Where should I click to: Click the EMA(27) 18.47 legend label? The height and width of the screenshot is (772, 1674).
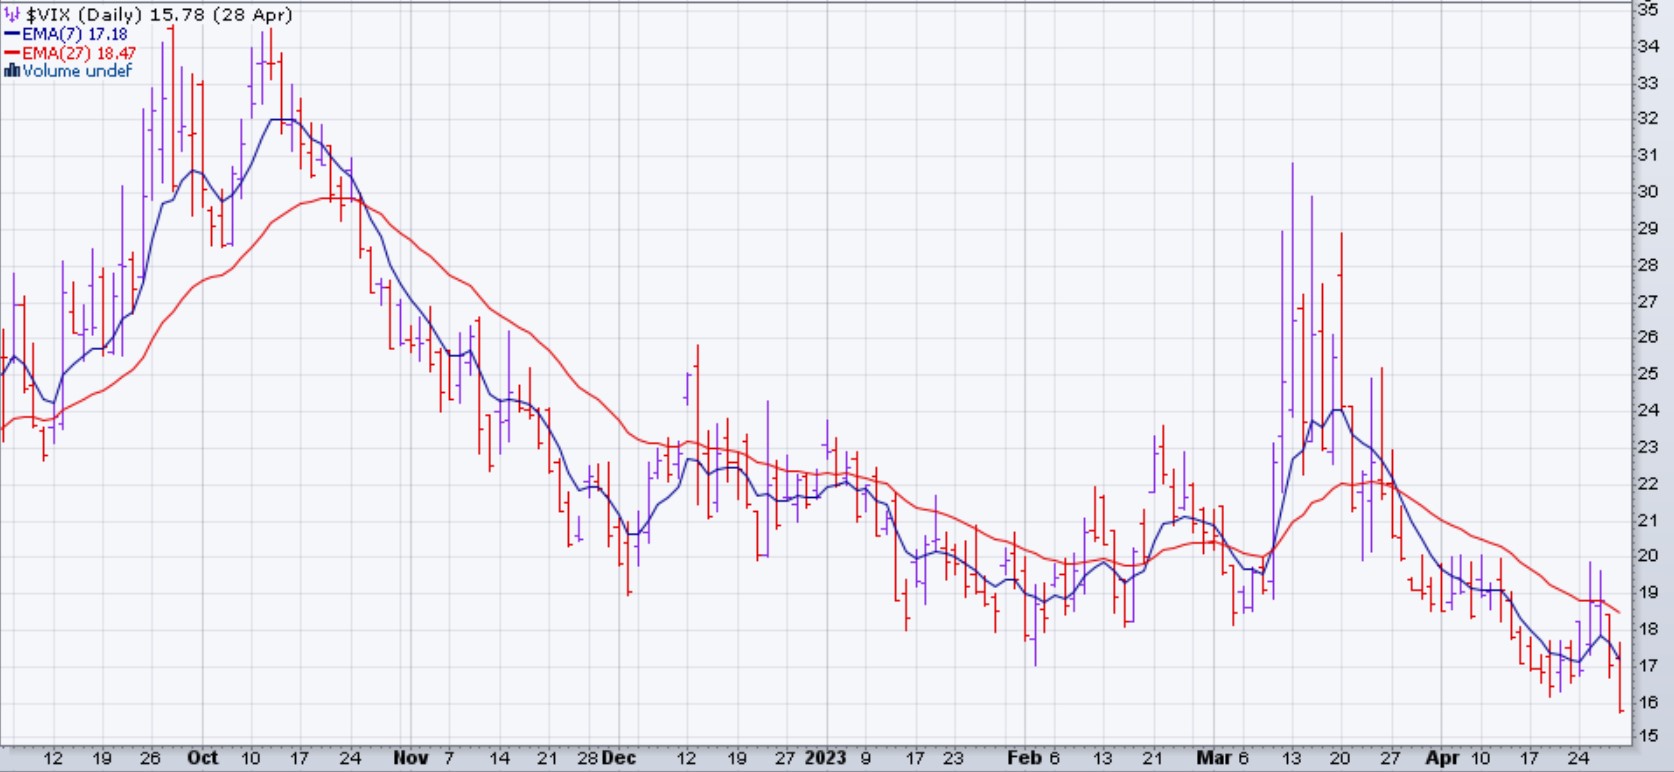79,53
